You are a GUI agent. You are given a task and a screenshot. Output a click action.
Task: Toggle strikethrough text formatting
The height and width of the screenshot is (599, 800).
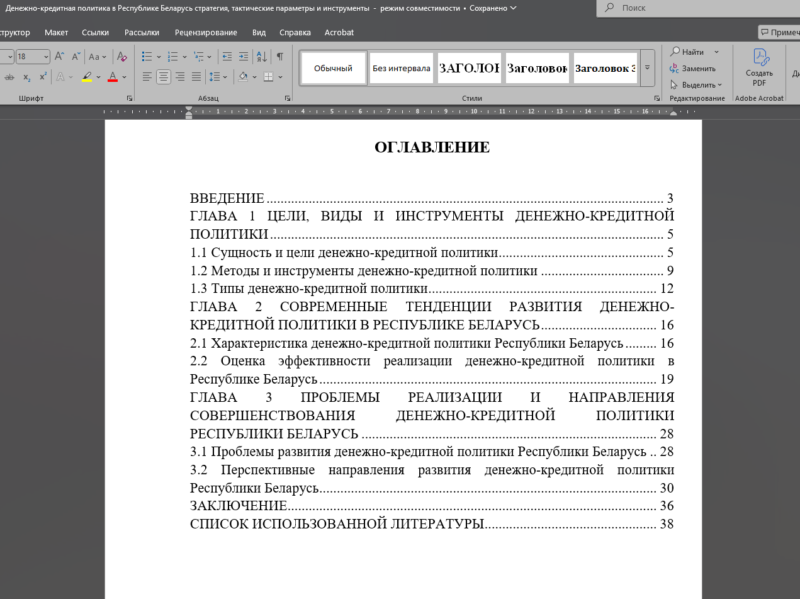point(9,77)
